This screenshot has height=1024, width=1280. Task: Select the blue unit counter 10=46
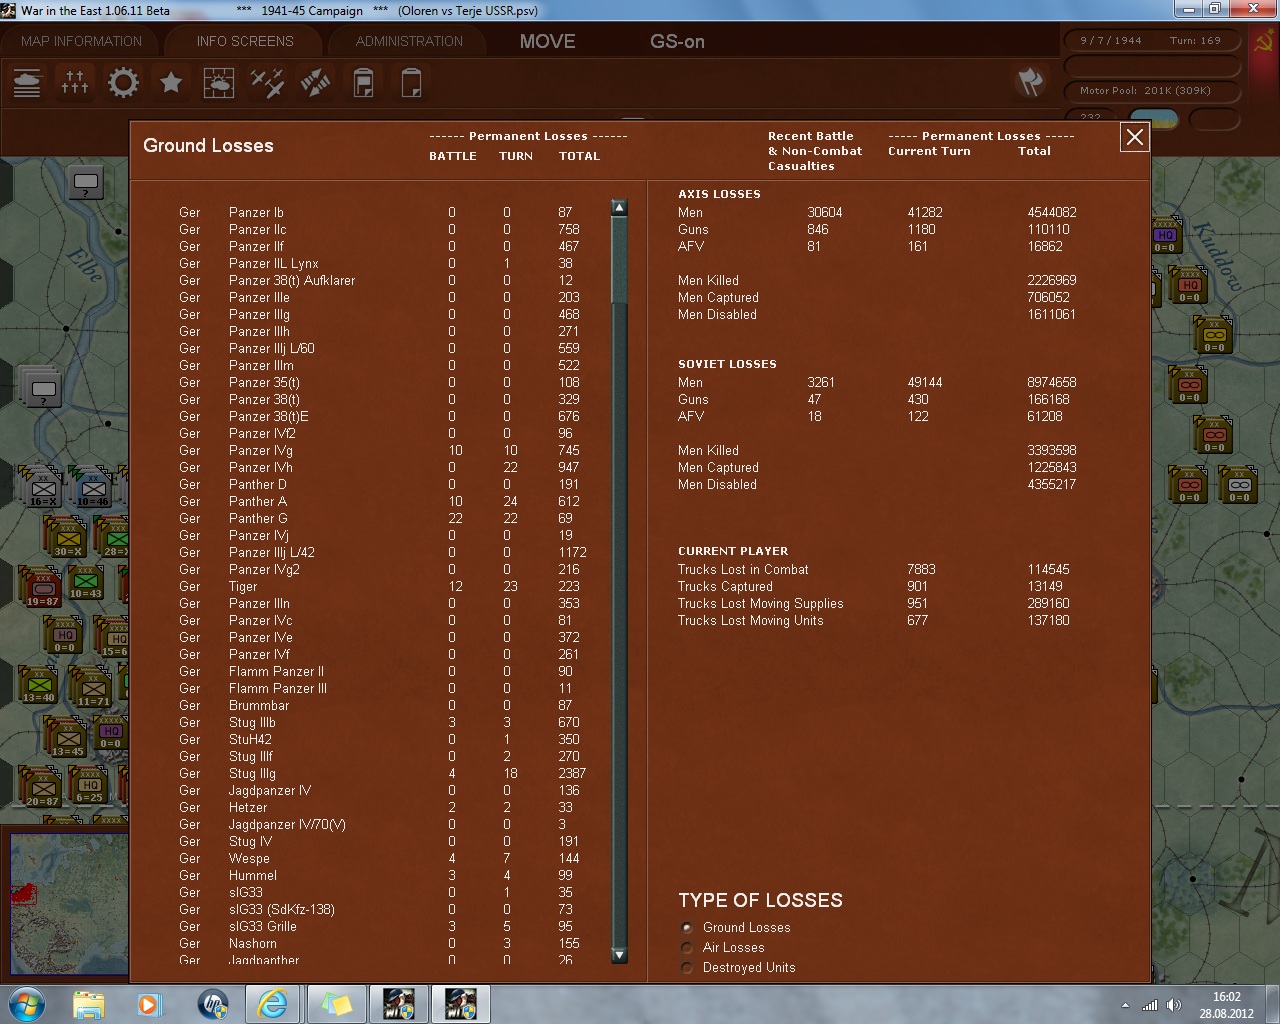click(92, 488)
